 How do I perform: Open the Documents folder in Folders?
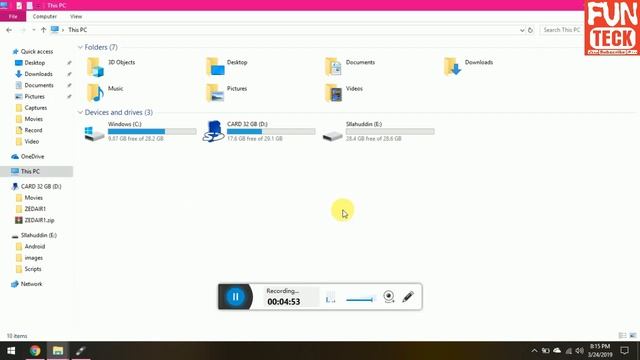(350, 67)
